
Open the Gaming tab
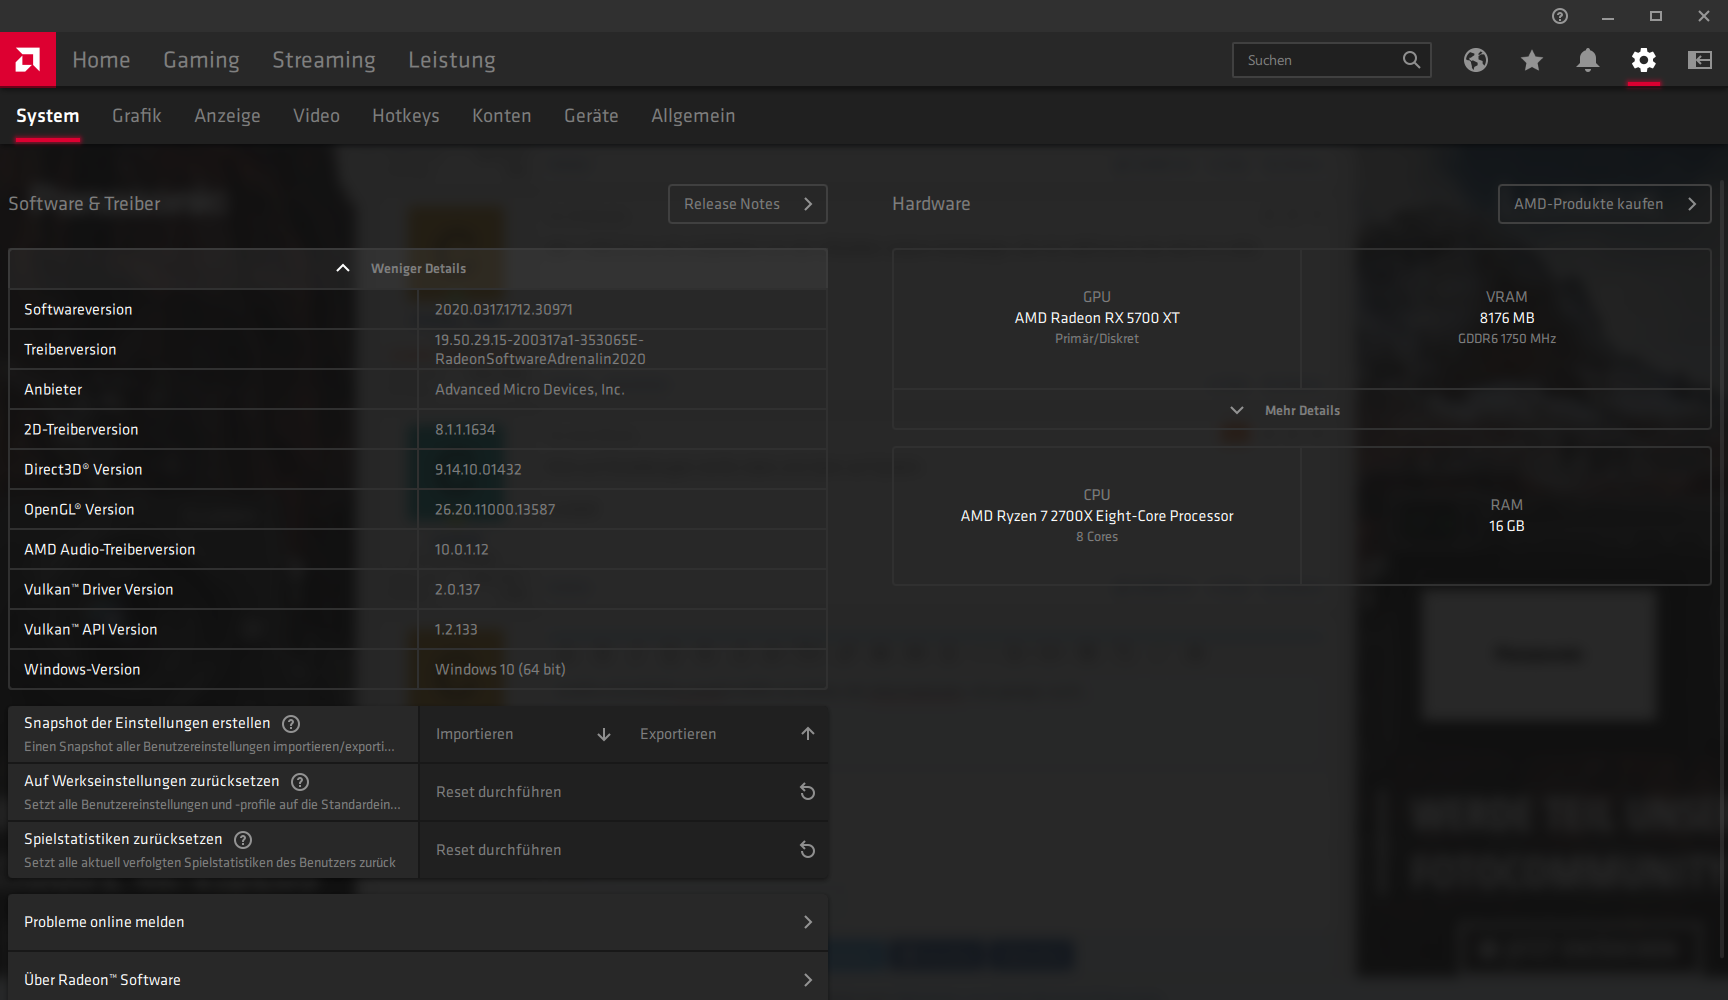[201, 60]
